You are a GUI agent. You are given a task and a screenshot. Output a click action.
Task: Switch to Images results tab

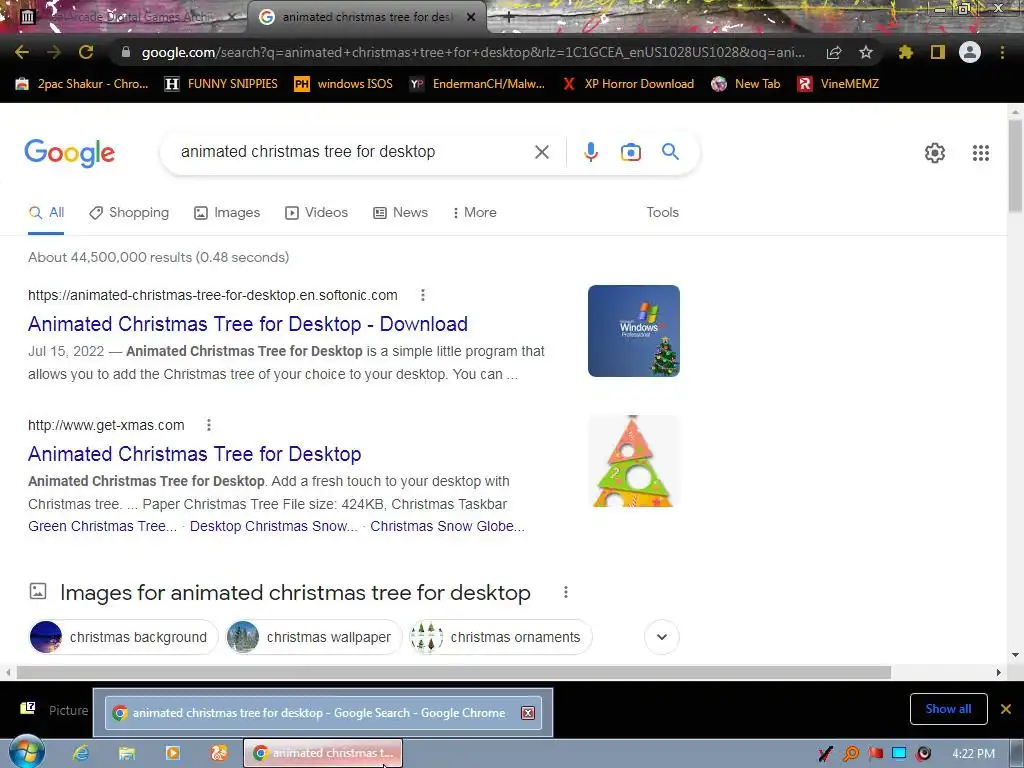[x=227, y=213]
